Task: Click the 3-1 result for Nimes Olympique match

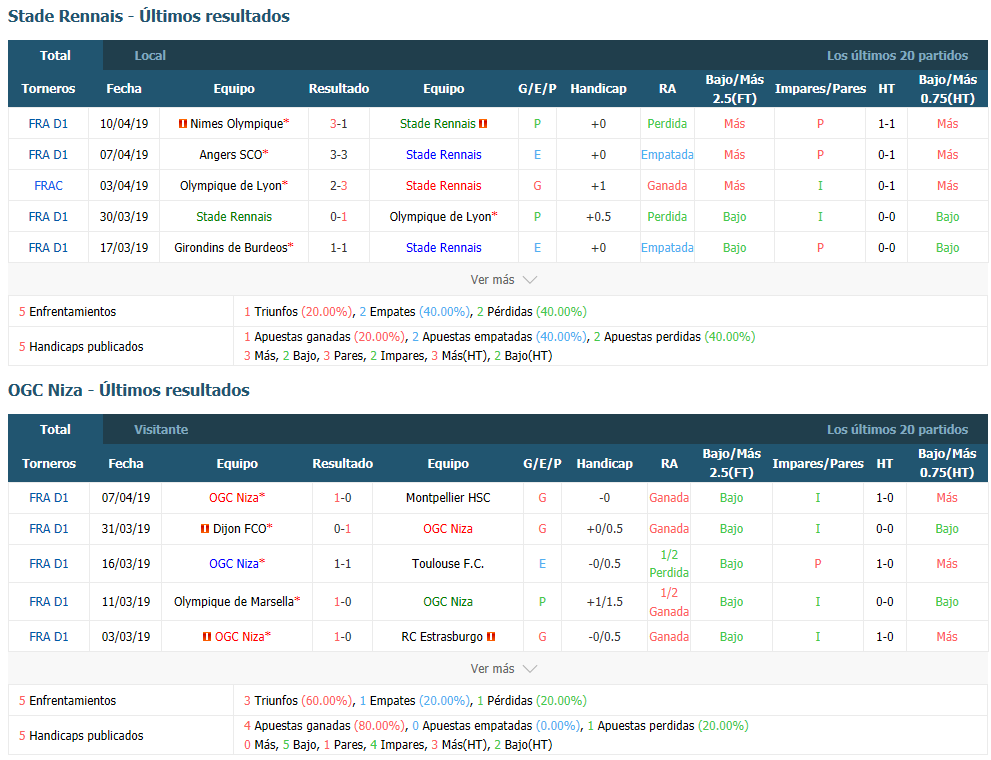Action: tap(339, 124)
